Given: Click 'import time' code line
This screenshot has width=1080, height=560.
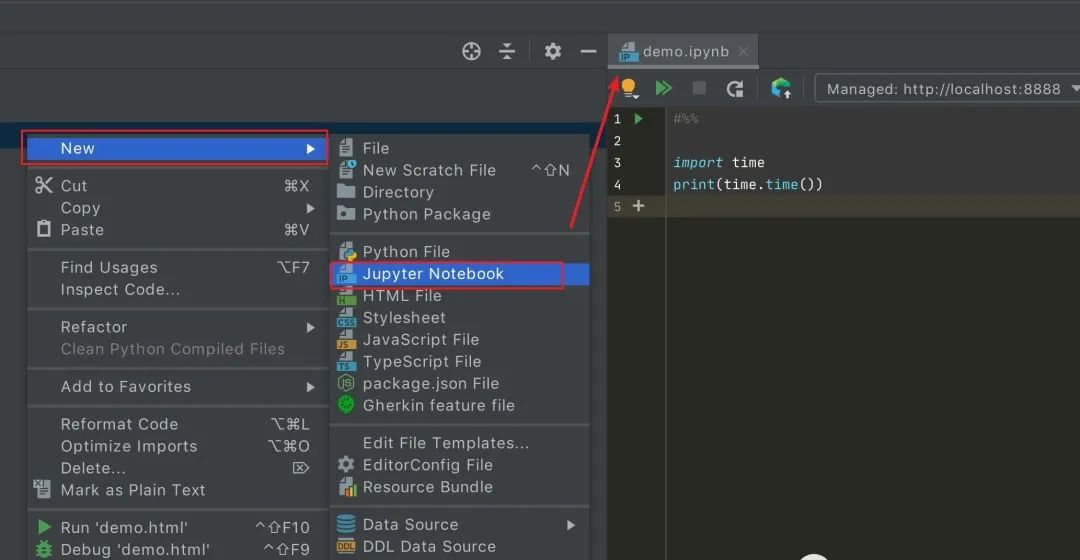Looking at the screenshot, I should coord(718,163).
